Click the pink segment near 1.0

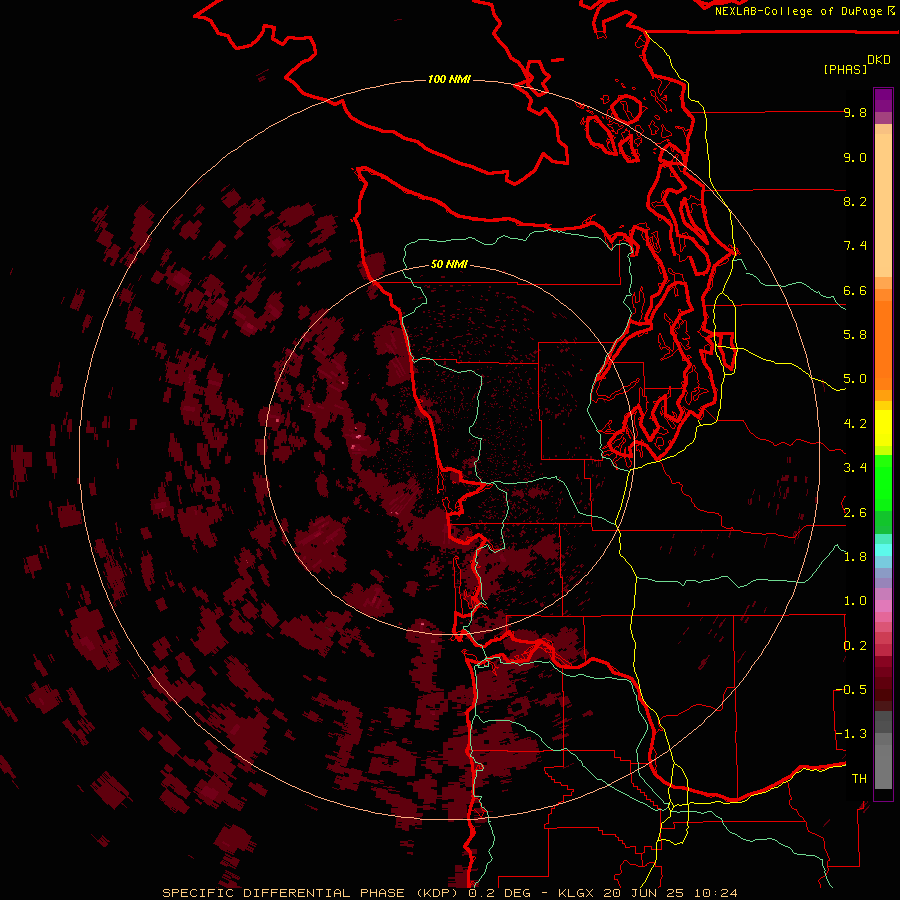883,606
